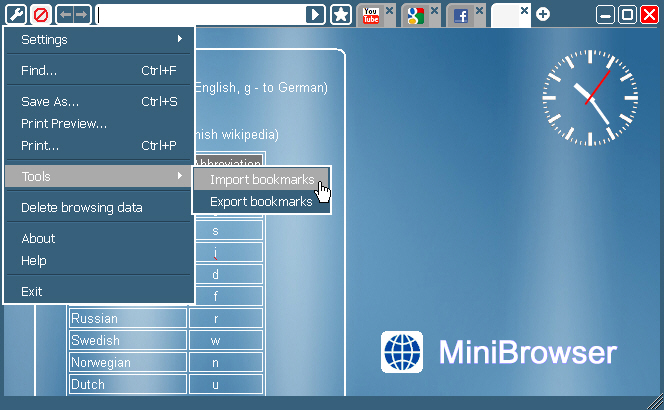The width and height of the screenshot is (664, 410).
Task: Expand the Settings submenu
Action: click(99, 39)
